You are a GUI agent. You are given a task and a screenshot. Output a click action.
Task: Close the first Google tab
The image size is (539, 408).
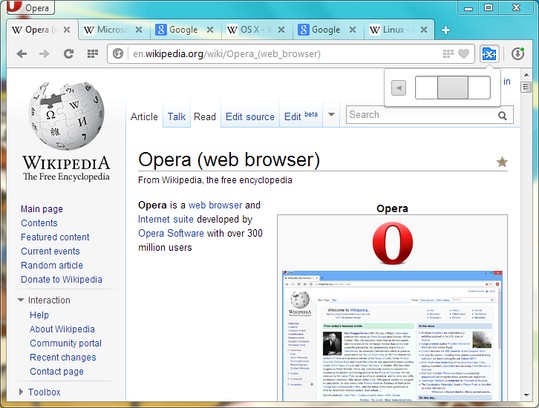(210, 30)
